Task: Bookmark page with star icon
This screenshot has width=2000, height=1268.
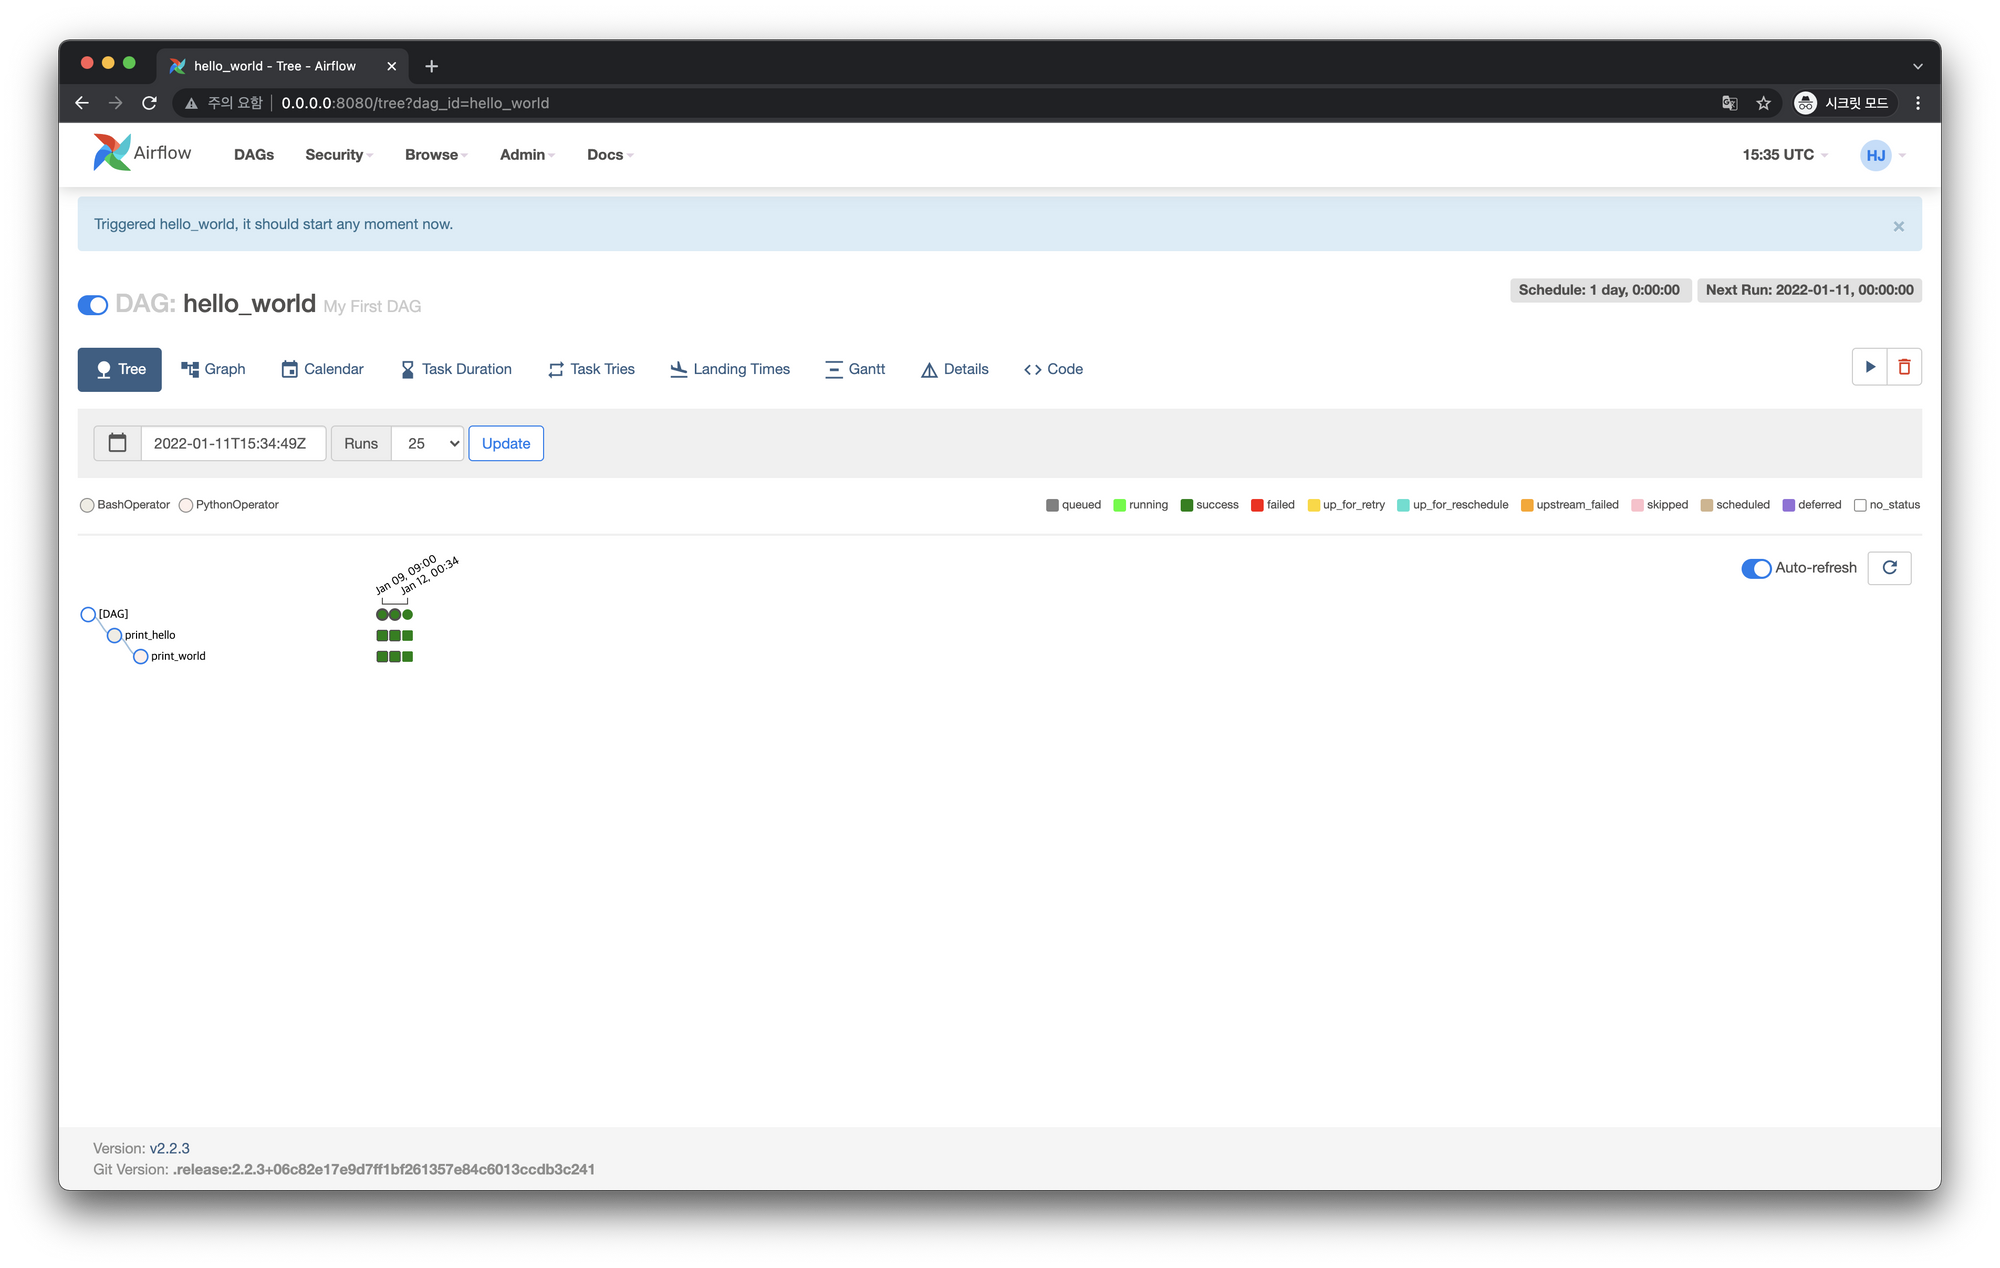Action: [1763, 103]
